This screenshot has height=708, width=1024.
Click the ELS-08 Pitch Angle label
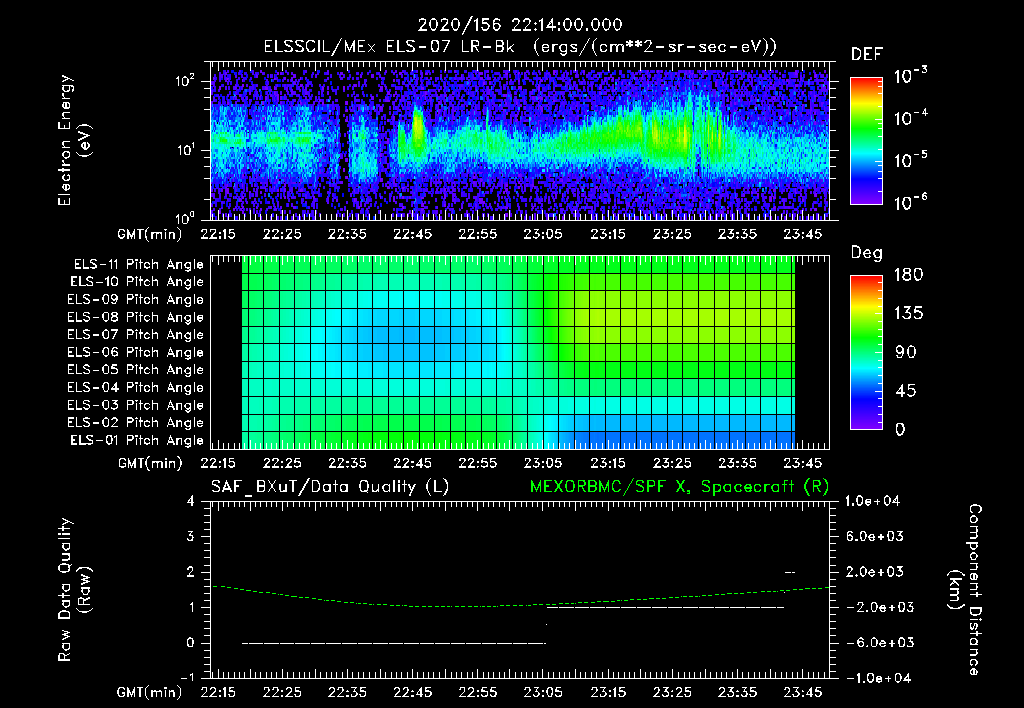[x=136, y=317]
